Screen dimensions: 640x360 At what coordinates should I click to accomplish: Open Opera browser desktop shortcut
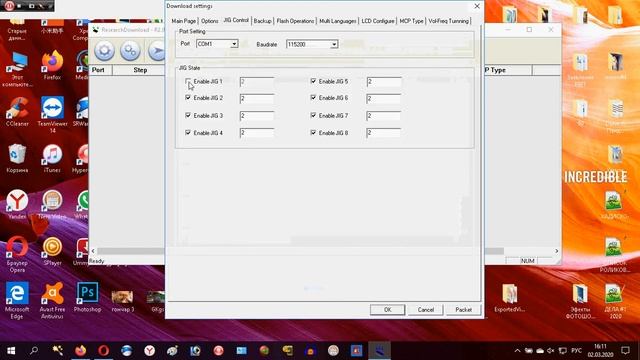pos(17,254)
